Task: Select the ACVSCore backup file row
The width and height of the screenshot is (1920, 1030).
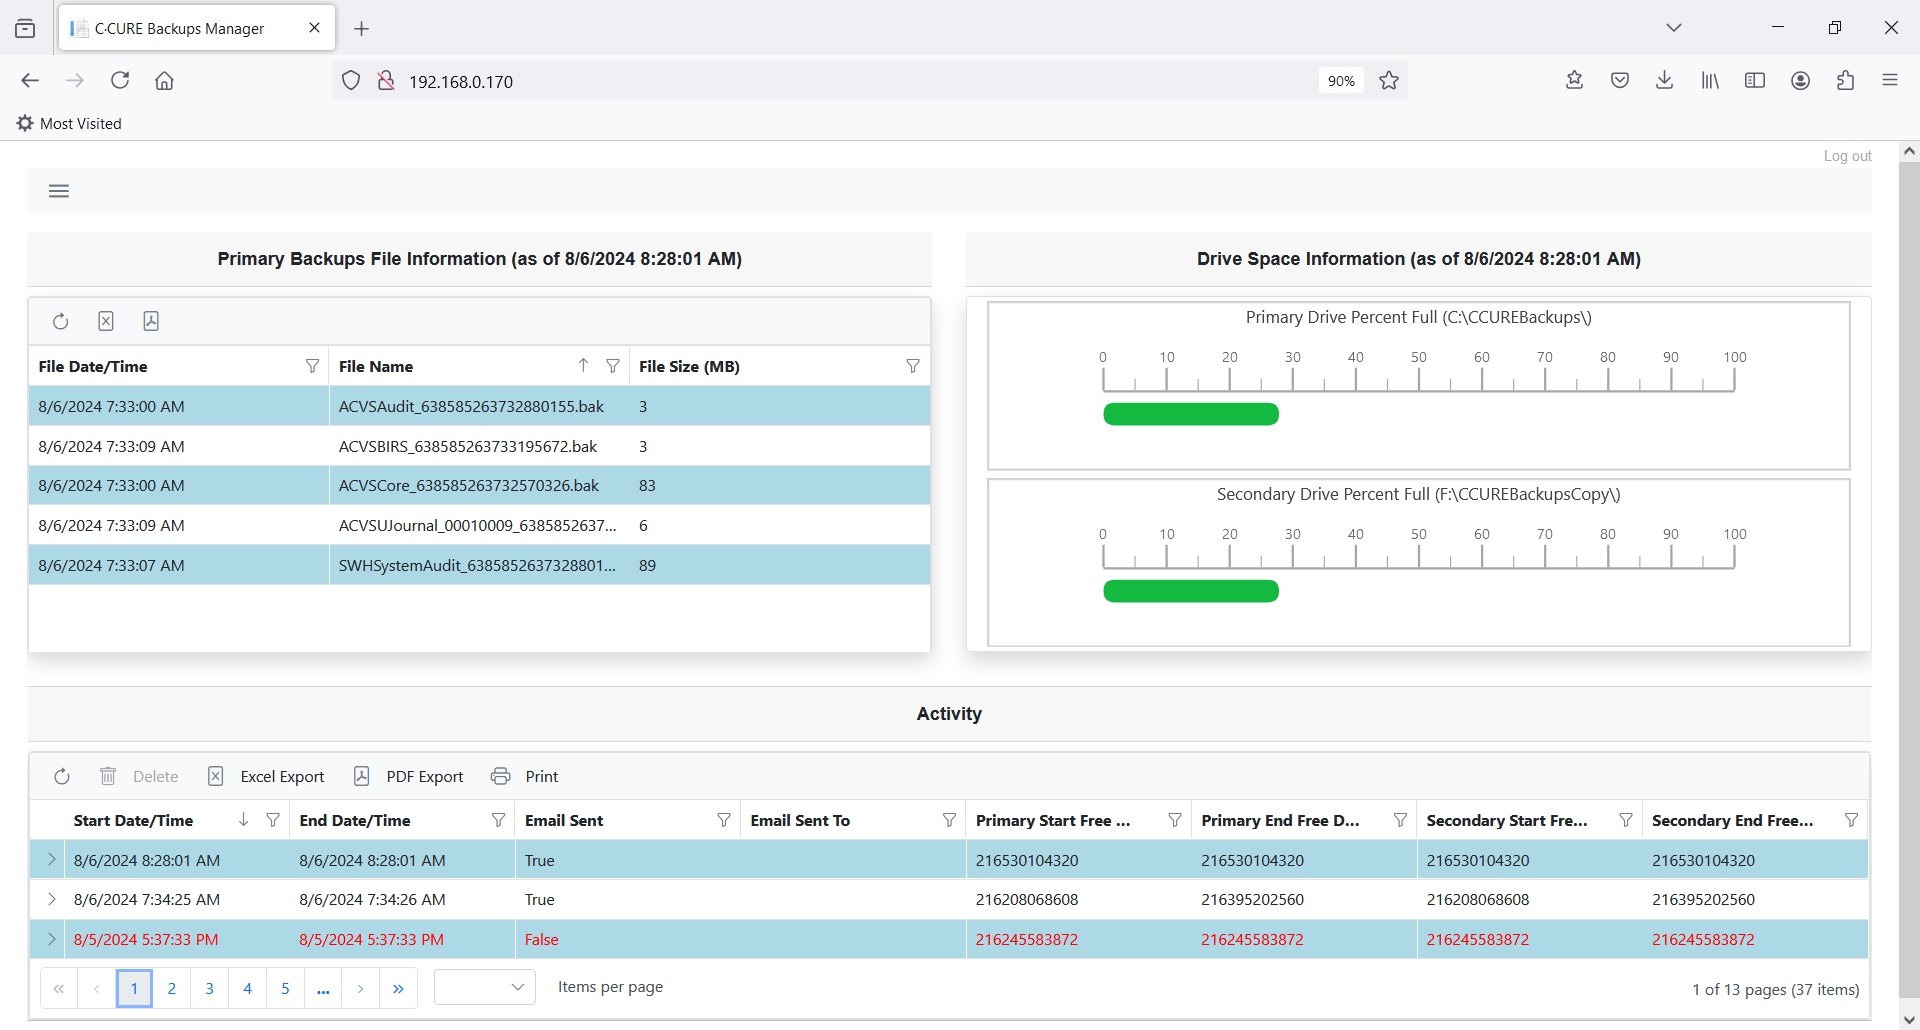Action: (x=479, y=485)
